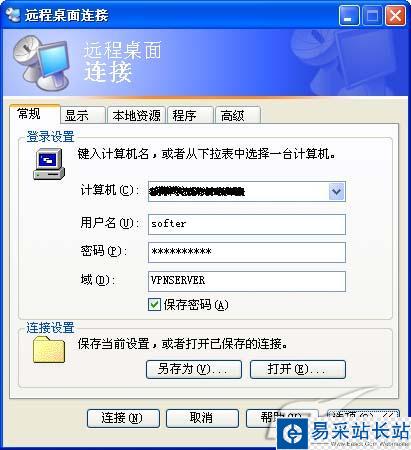This screenshot has width=411, height=450.
Task: Click the satellite dish banner icon
Action: click(x=41, y=63)
